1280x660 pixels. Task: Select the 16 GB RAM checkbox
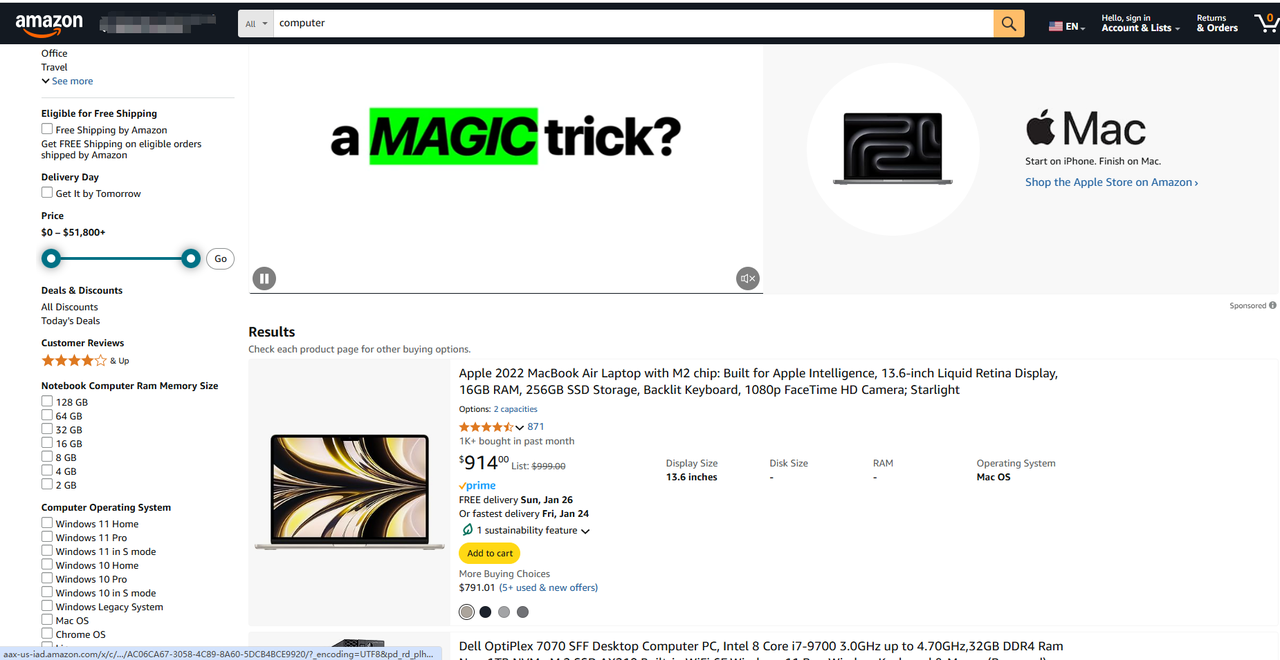pyautogui.click(x=47, y=443)
